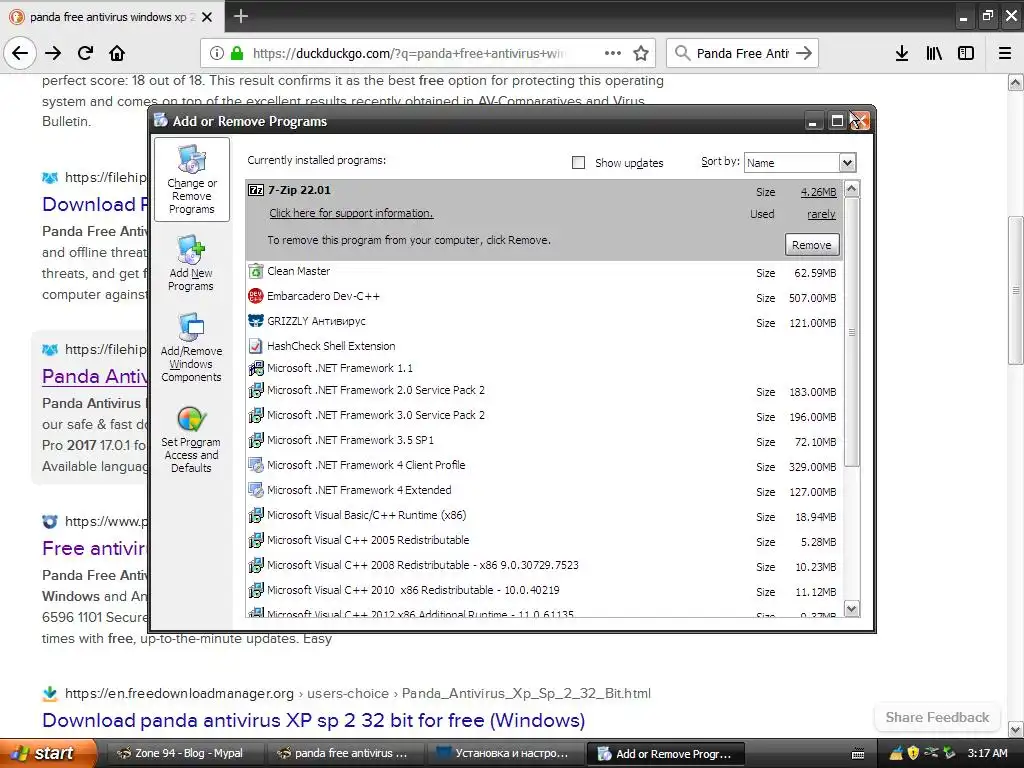Close the panda free antivirus tab

(x=207, y=17)
